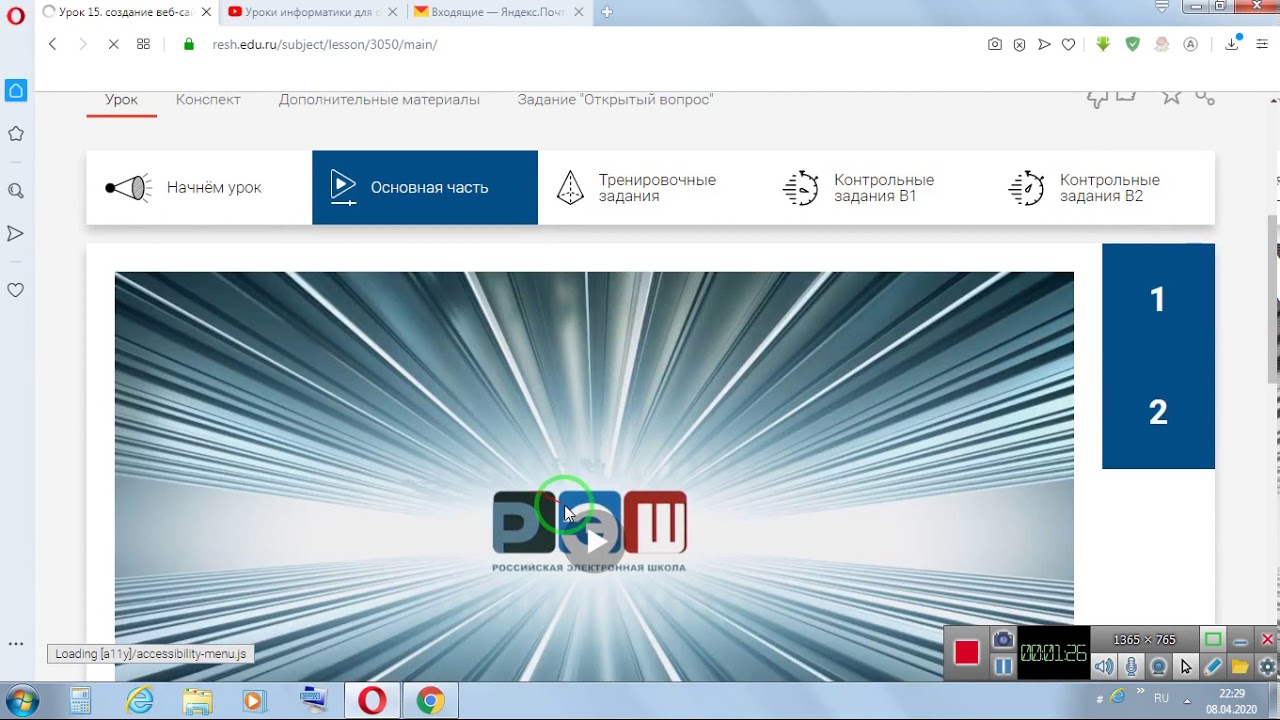Open the taskbar clock showing 22:29
Screen dimensions: 1280x720
(x=1232, y=701)
